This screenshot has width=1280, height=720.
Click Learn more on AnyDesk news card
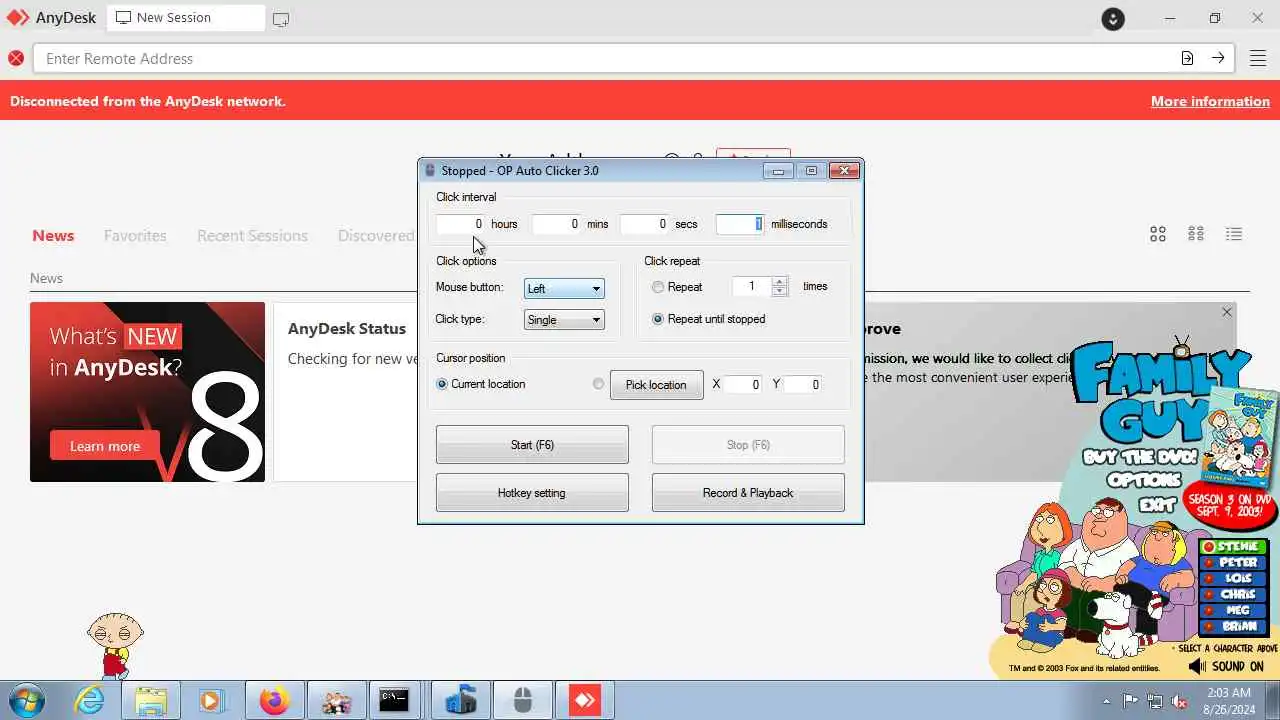[105, 446]
